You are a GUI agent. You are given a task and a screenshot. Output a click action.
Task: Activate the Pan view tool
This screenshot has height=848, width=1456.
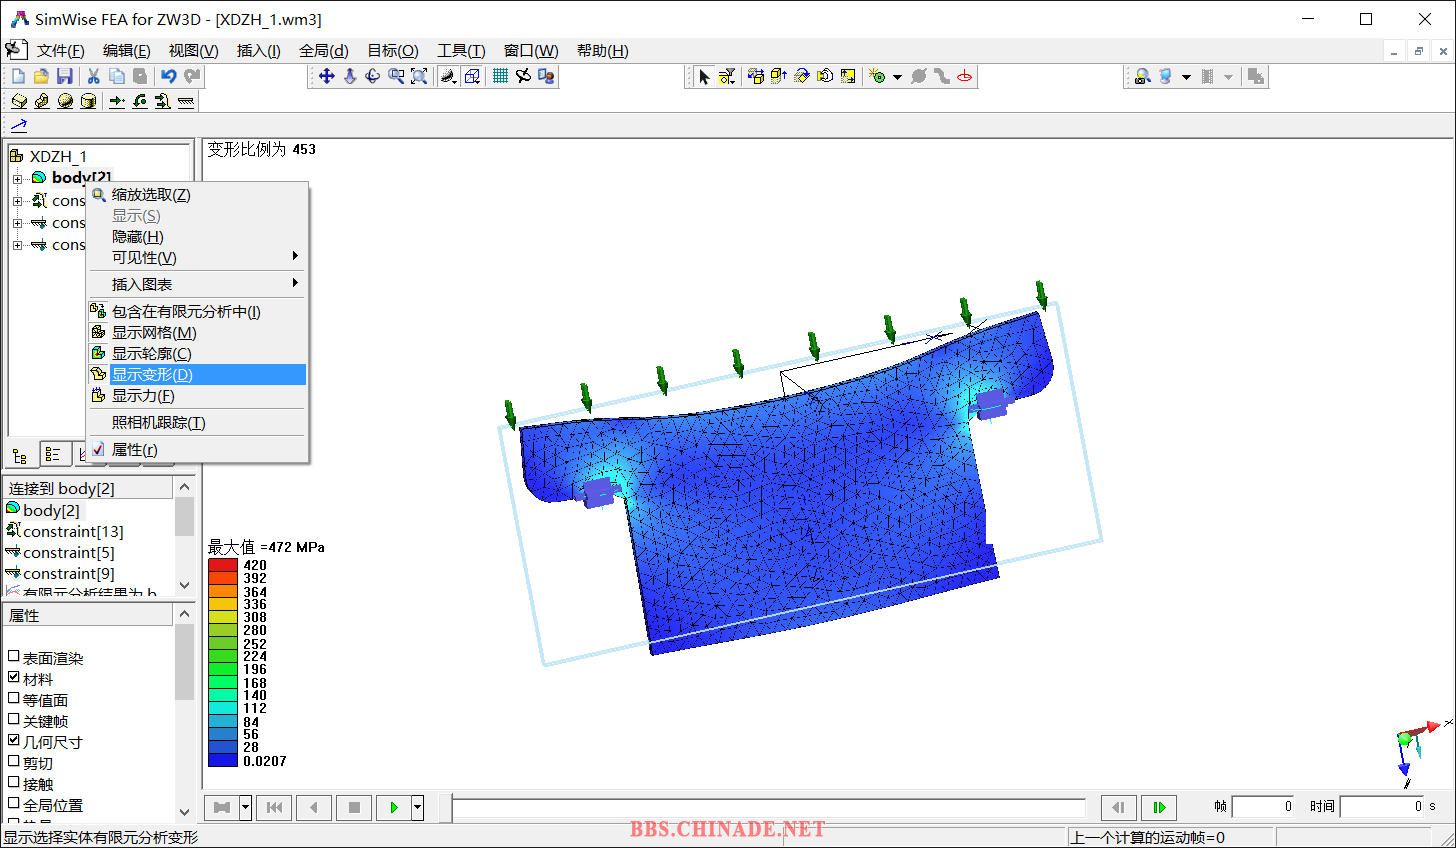click(326, 76)
